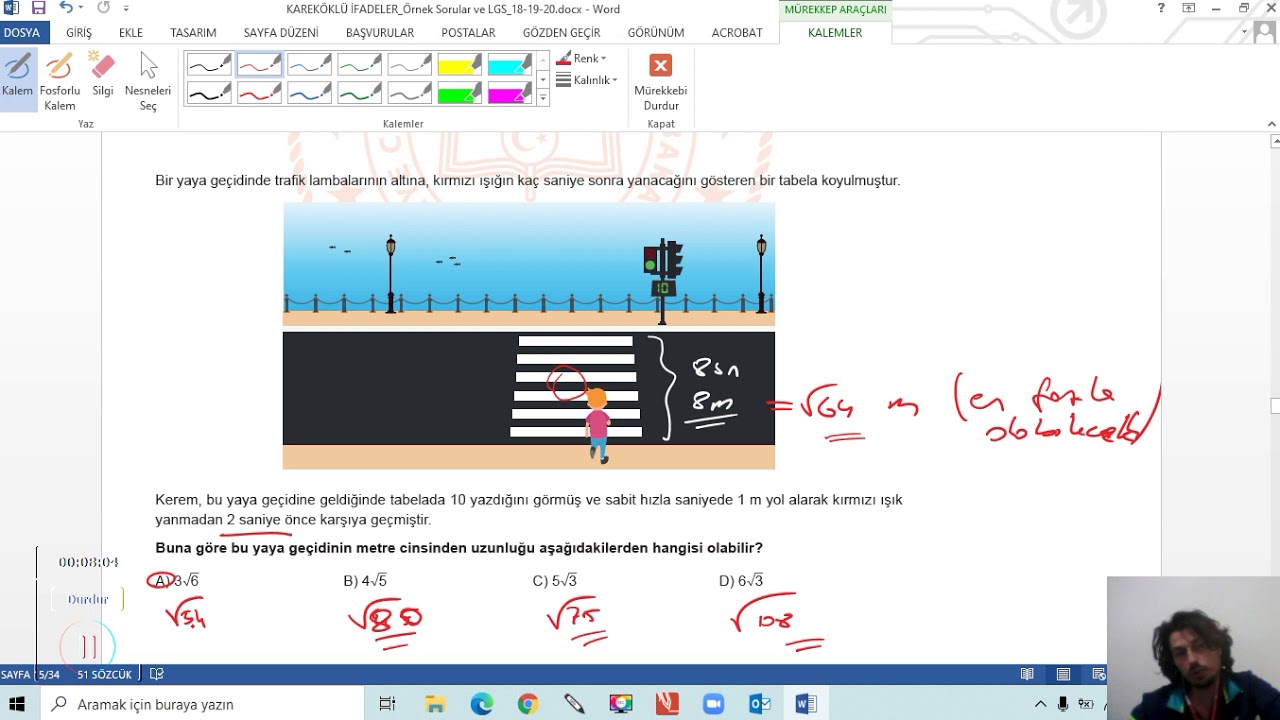Open the BAŞVURULAR ribbon tab

pos(380,33)
